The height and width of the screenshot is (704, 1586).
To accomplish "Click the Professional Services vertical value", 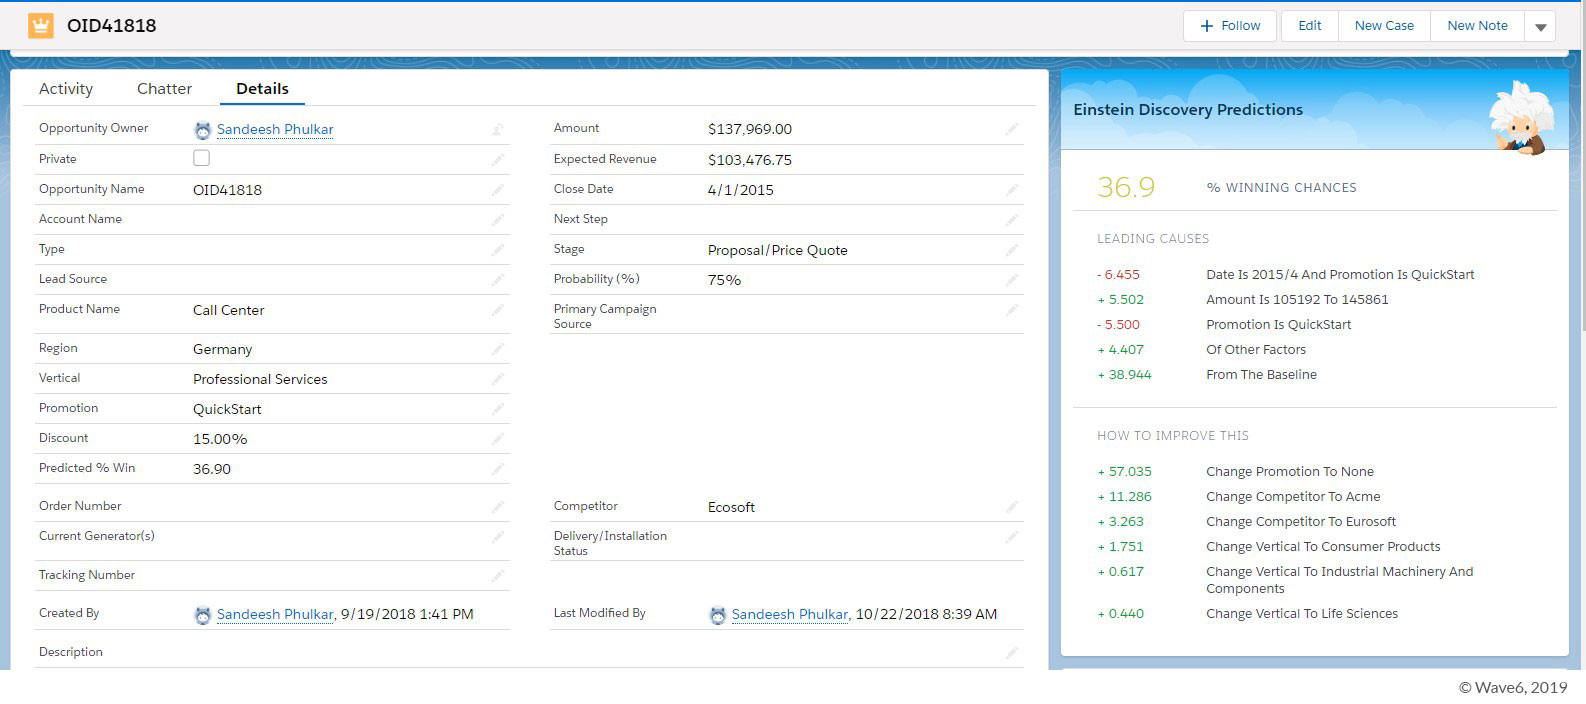I will click(260, 380).
